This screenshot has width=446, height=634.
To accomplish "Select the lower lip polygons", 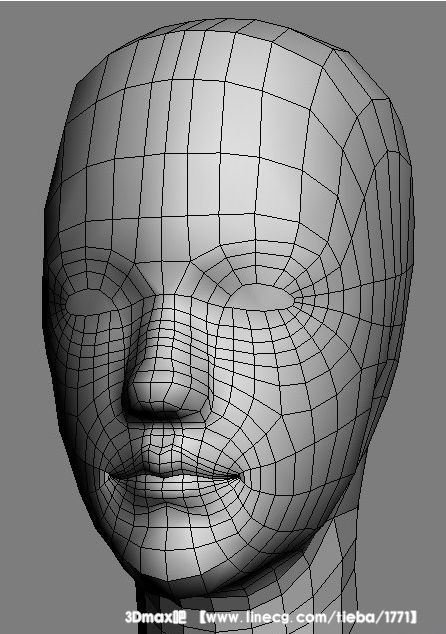I will click(x=172, y=491).
